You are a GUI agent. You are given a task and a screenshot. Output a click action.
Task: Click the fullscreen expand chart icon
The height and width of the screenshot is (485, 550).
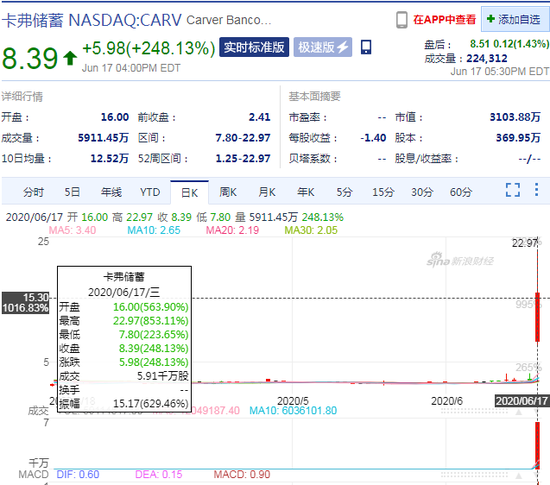[512, 190]
